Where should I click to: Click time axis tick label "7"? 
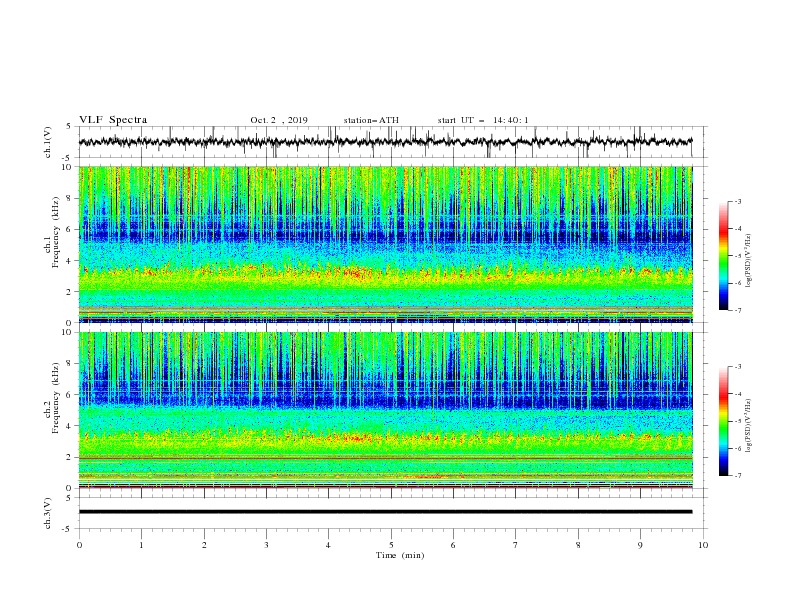516,545
